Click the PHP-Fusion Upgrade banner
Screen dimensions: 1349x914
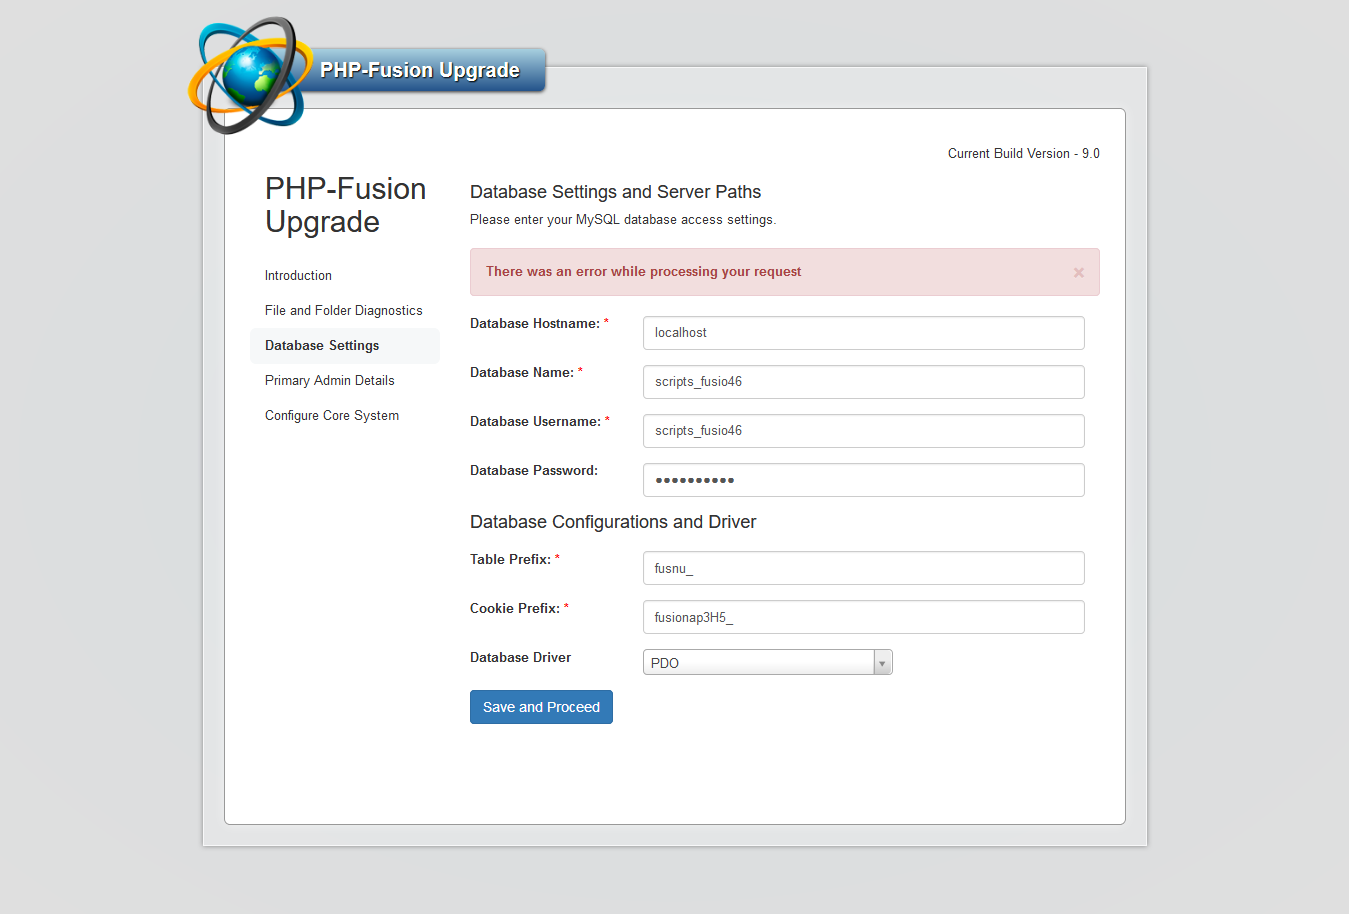(420, 70)
